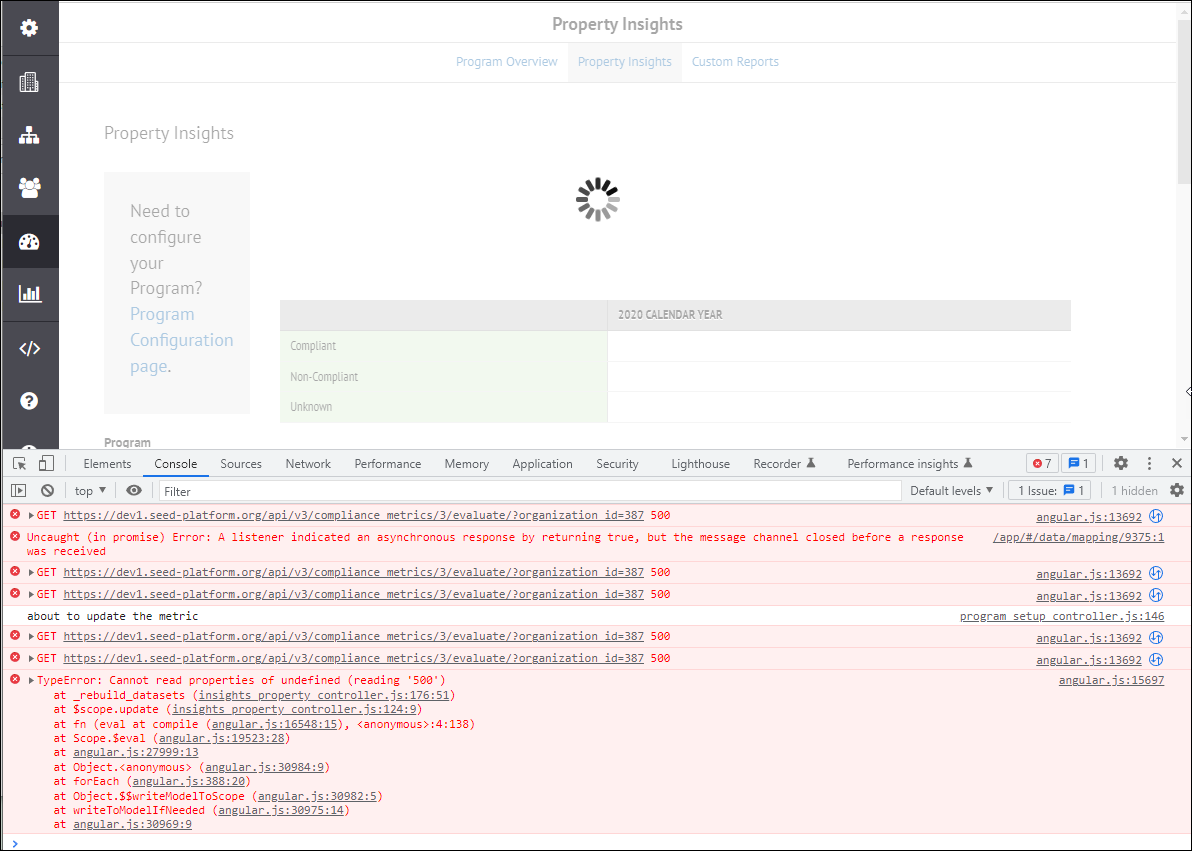The height and width of the screenshot is (851, 1192).
Task: Click the angular.js:13692 source link
Action: tap(1088, 515)
